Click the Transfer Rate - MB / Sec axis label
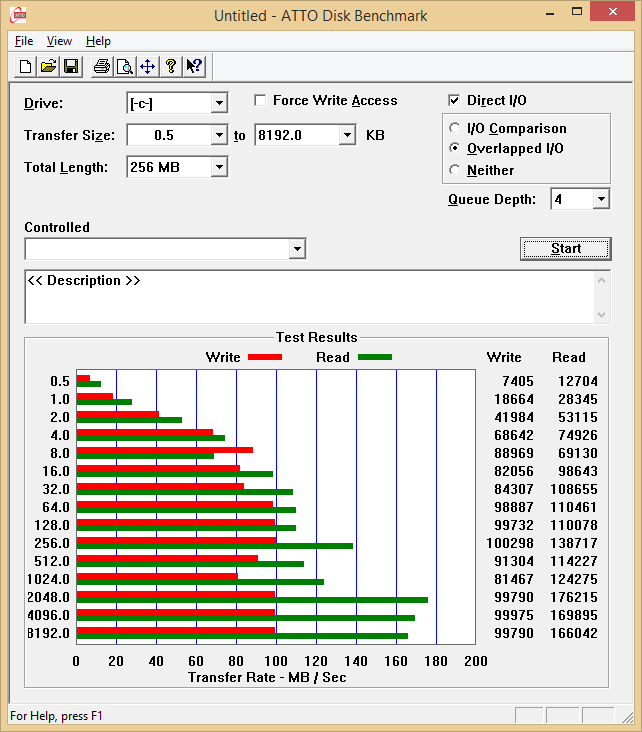This screenshot has height=732, width=642. click(x=267, y=677)
